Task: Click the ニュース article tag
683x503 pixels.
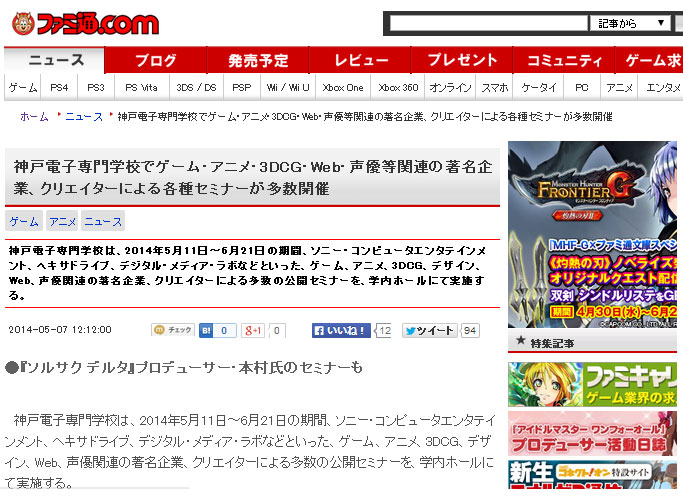Action: (x=103, y=221)
